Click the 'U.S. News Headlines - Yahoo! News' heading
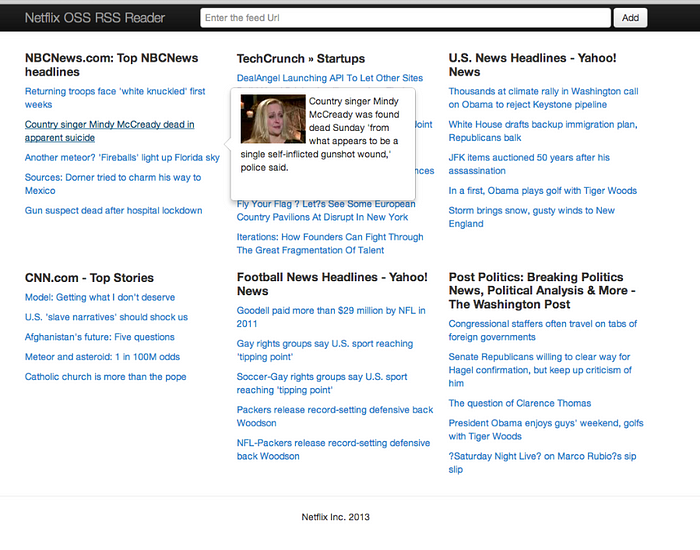Viewport: 700px width, 550px height. (532, 65)
